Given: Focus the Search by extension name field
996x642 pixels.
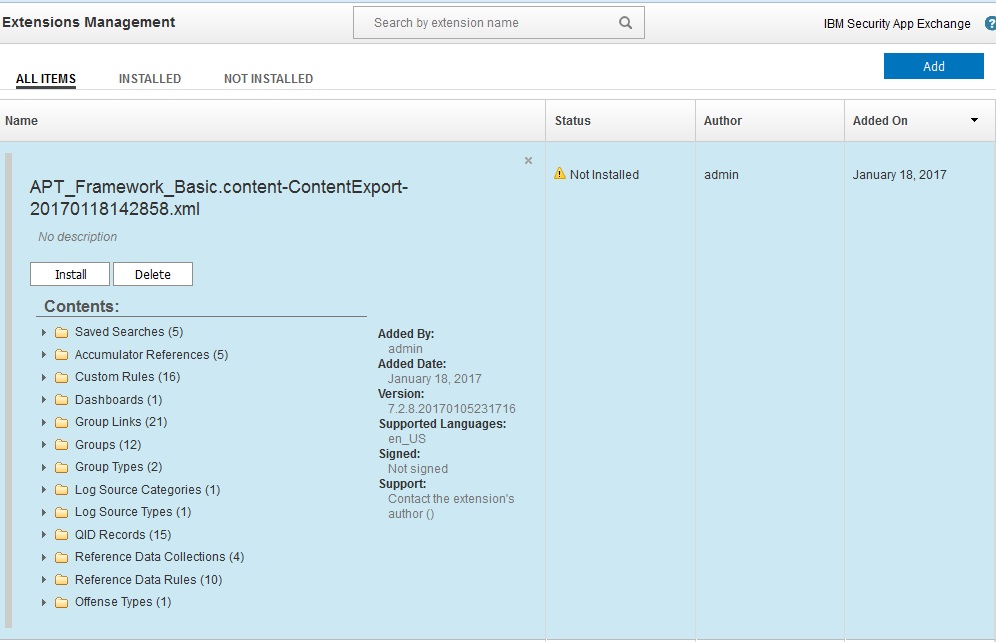Looking at the screenshot, I should (x=485, y=23).
